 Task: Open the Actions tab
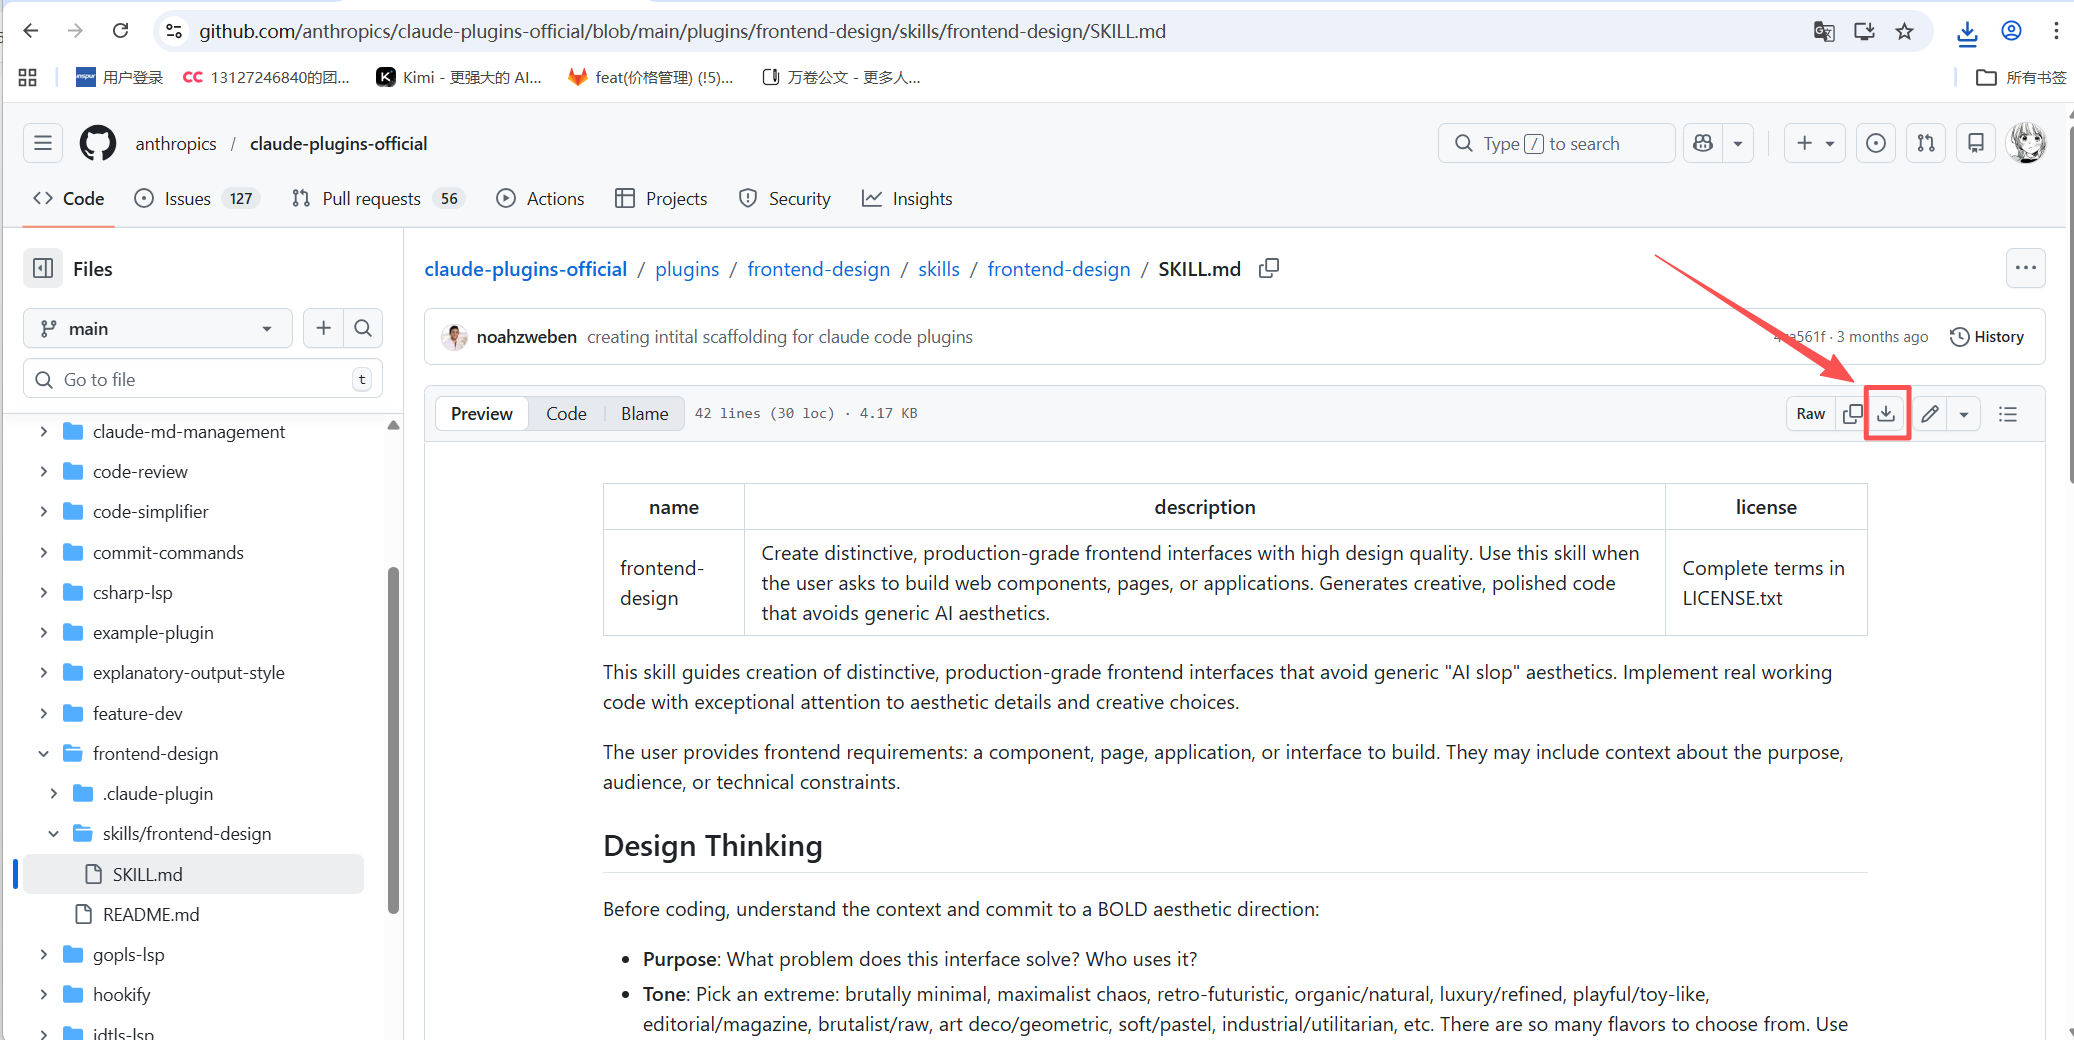point(540,198)
